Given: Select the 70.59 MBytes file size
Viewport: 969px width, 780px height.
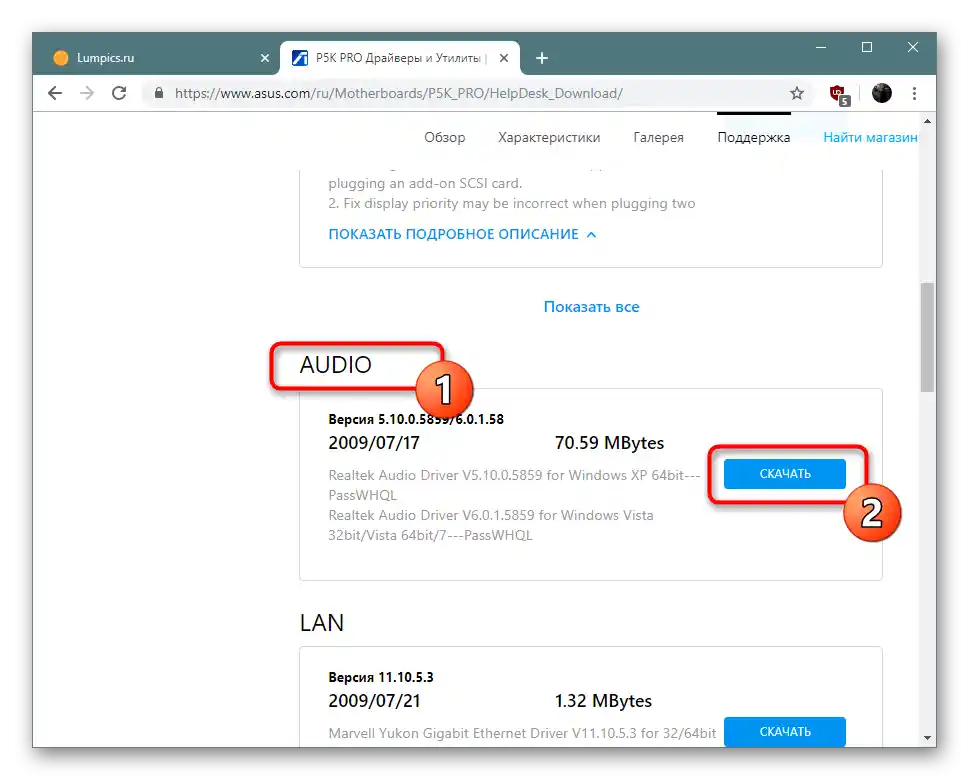Looking at the screenshot, I should pyautogui.click(x=609, y=443).
